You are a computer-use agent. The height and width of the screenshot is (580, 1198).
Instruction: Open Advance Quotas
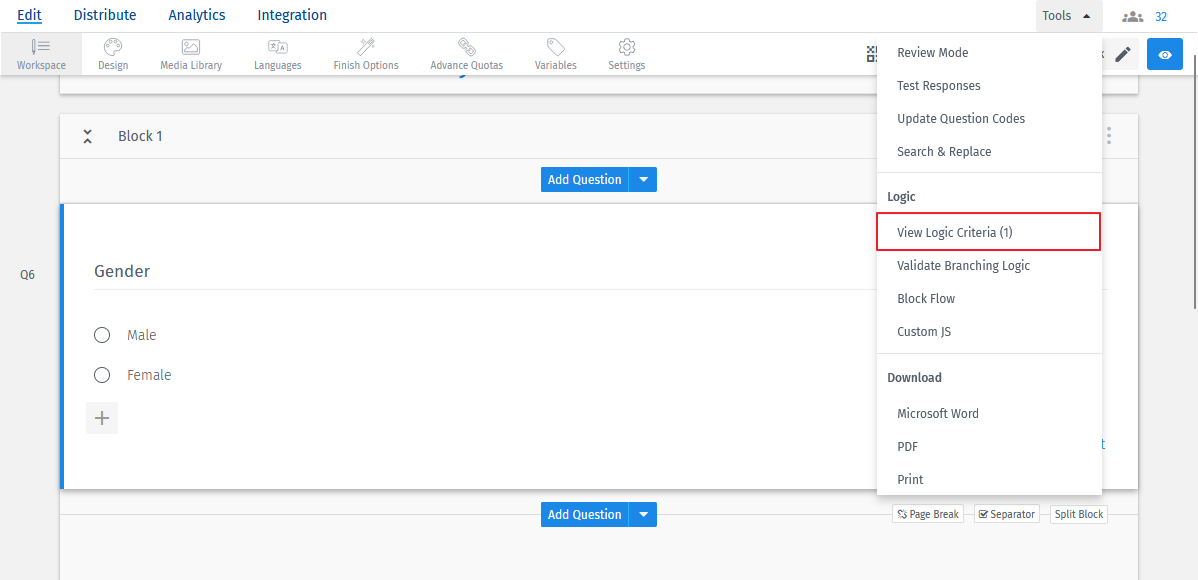click(x=467, y=54)
